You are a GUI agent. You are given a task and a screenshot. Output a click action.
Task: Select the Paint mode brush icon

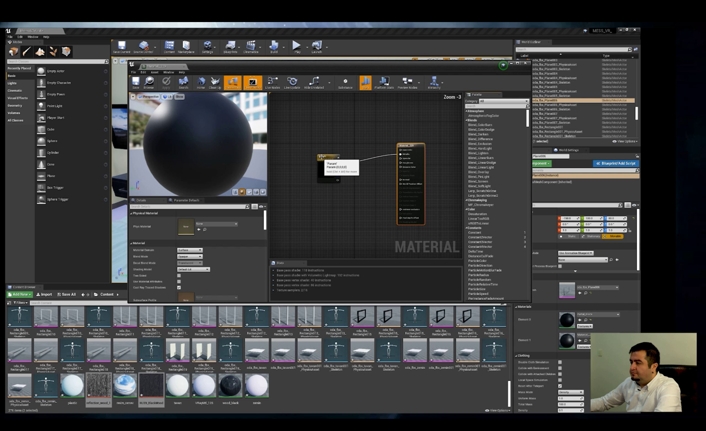(27, 52)
